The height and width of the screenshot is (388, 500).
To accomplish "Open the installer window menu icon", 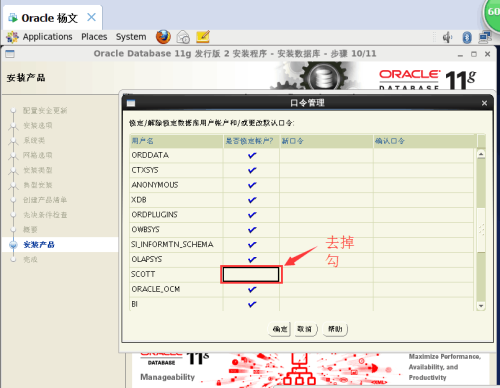I will coord(10,54).
